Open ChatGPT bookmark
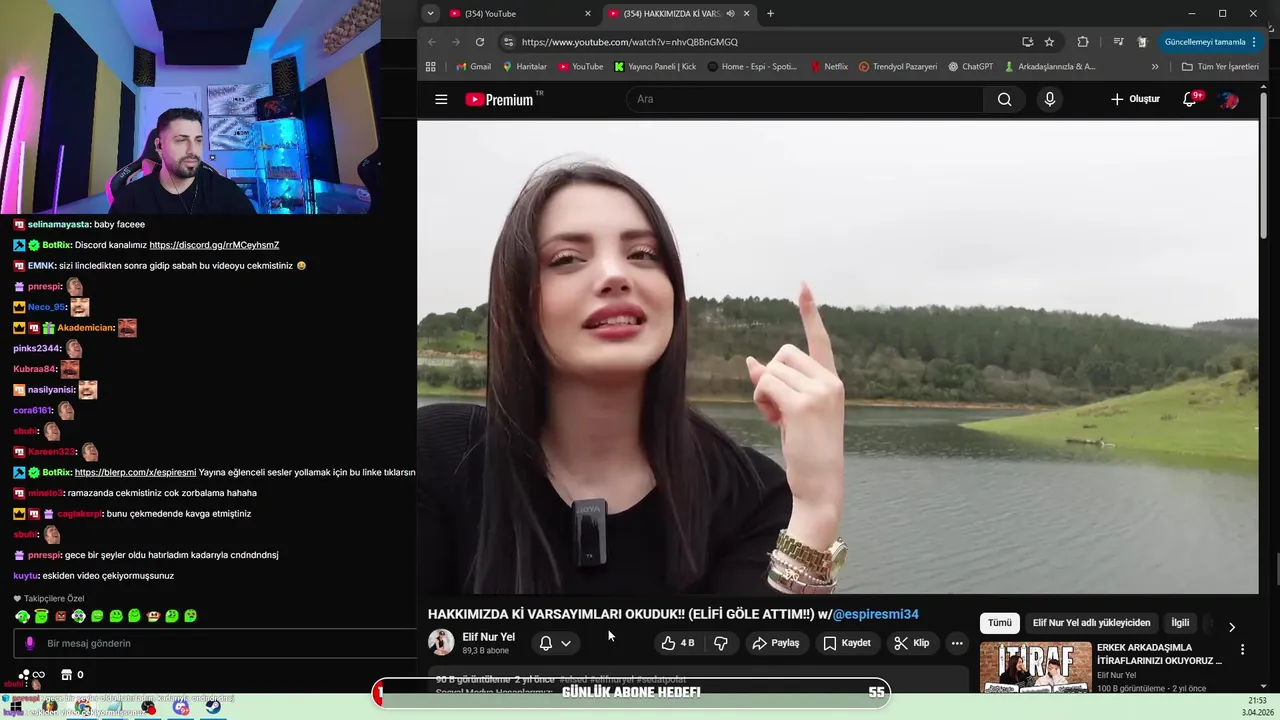The height and width of the screenshot is (720, 1280). 970,67
